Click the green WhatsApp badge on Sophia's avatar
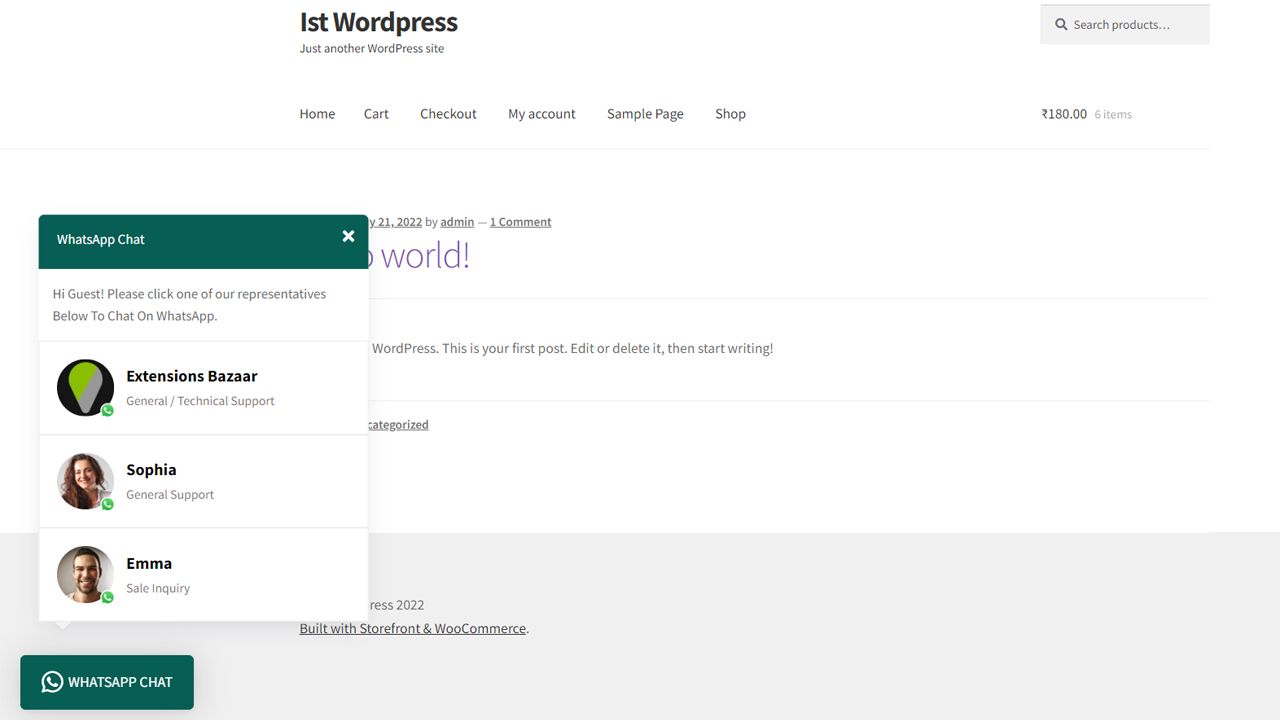1280x720 pixels. (107, 504)
